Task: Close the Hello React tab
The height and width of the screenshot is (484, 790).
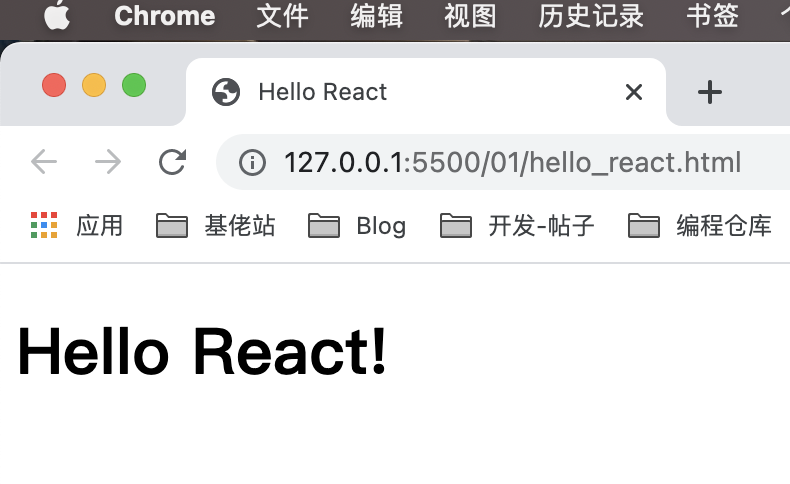Action: (x=633, y=92)
